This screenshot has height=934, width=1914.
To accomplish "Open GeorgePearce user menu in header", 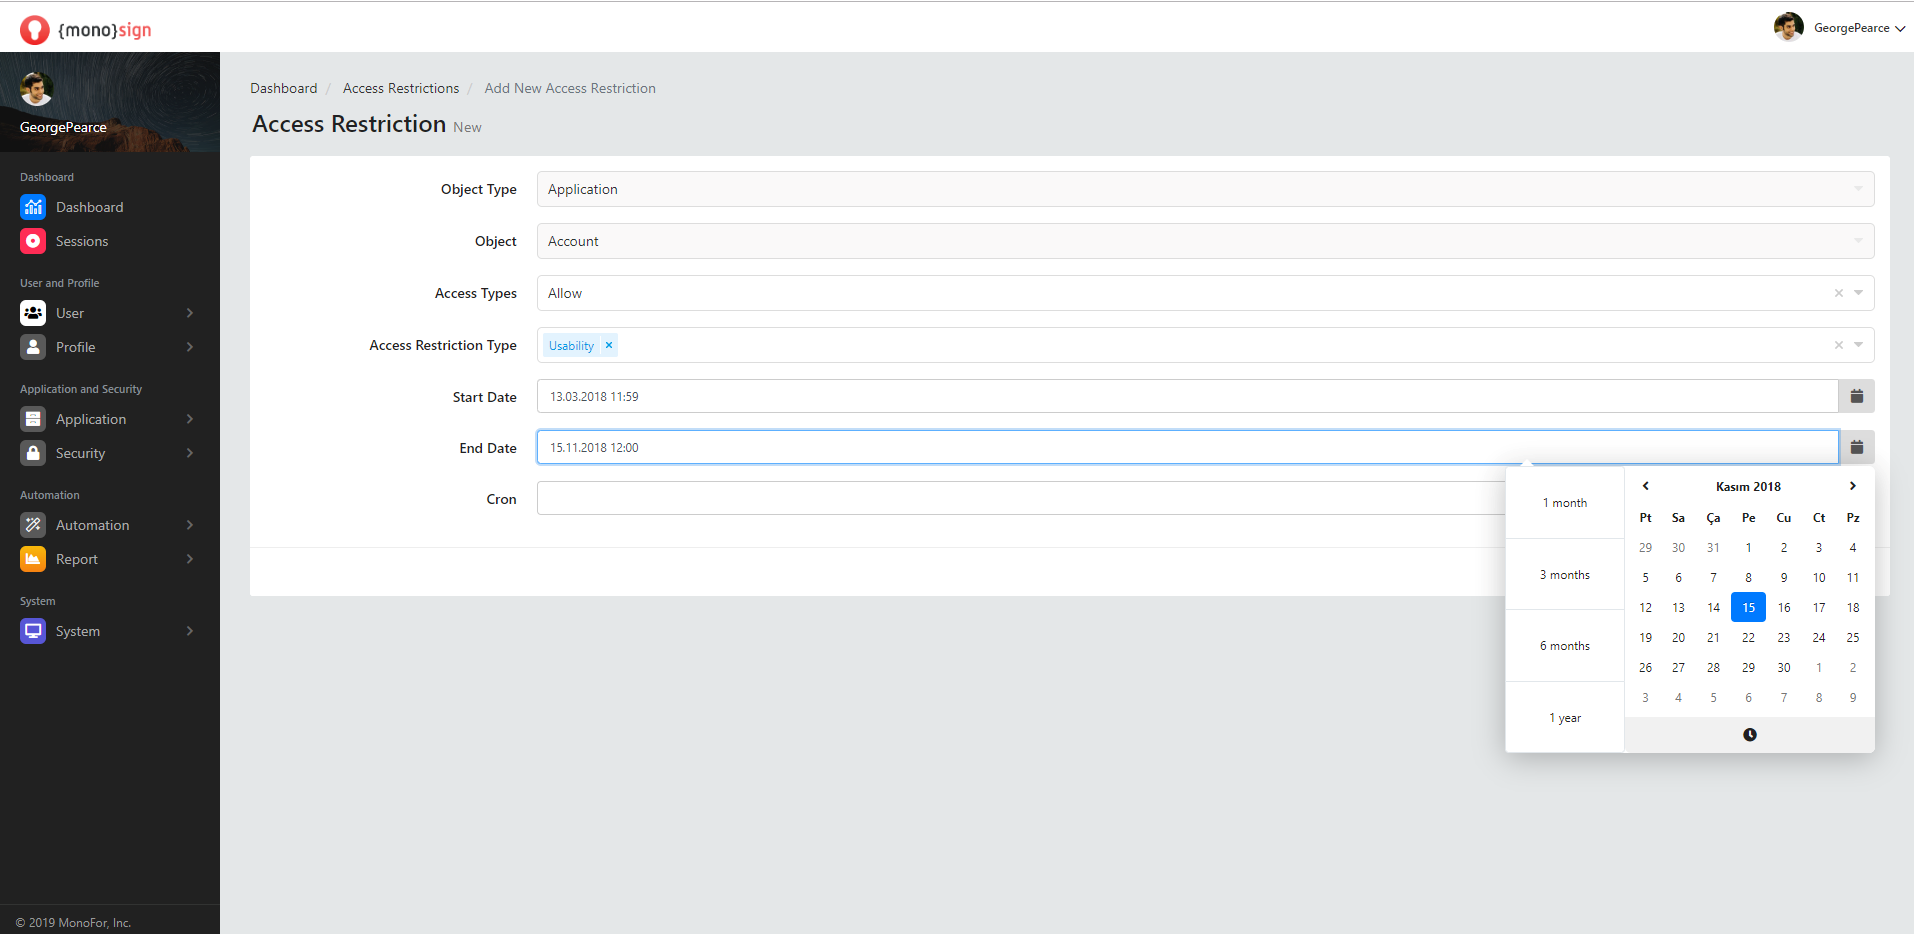I will [1840, 28].
